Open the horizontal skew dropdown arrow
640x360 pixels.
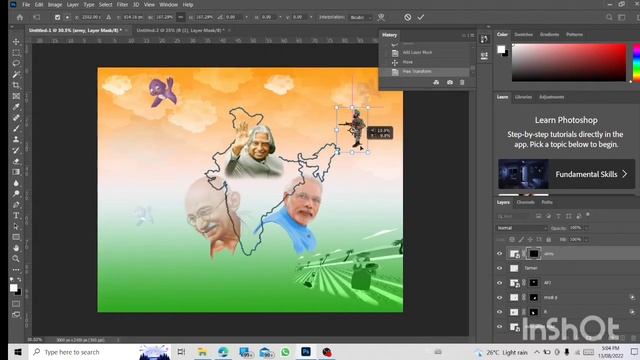click(x=280, y=18)
